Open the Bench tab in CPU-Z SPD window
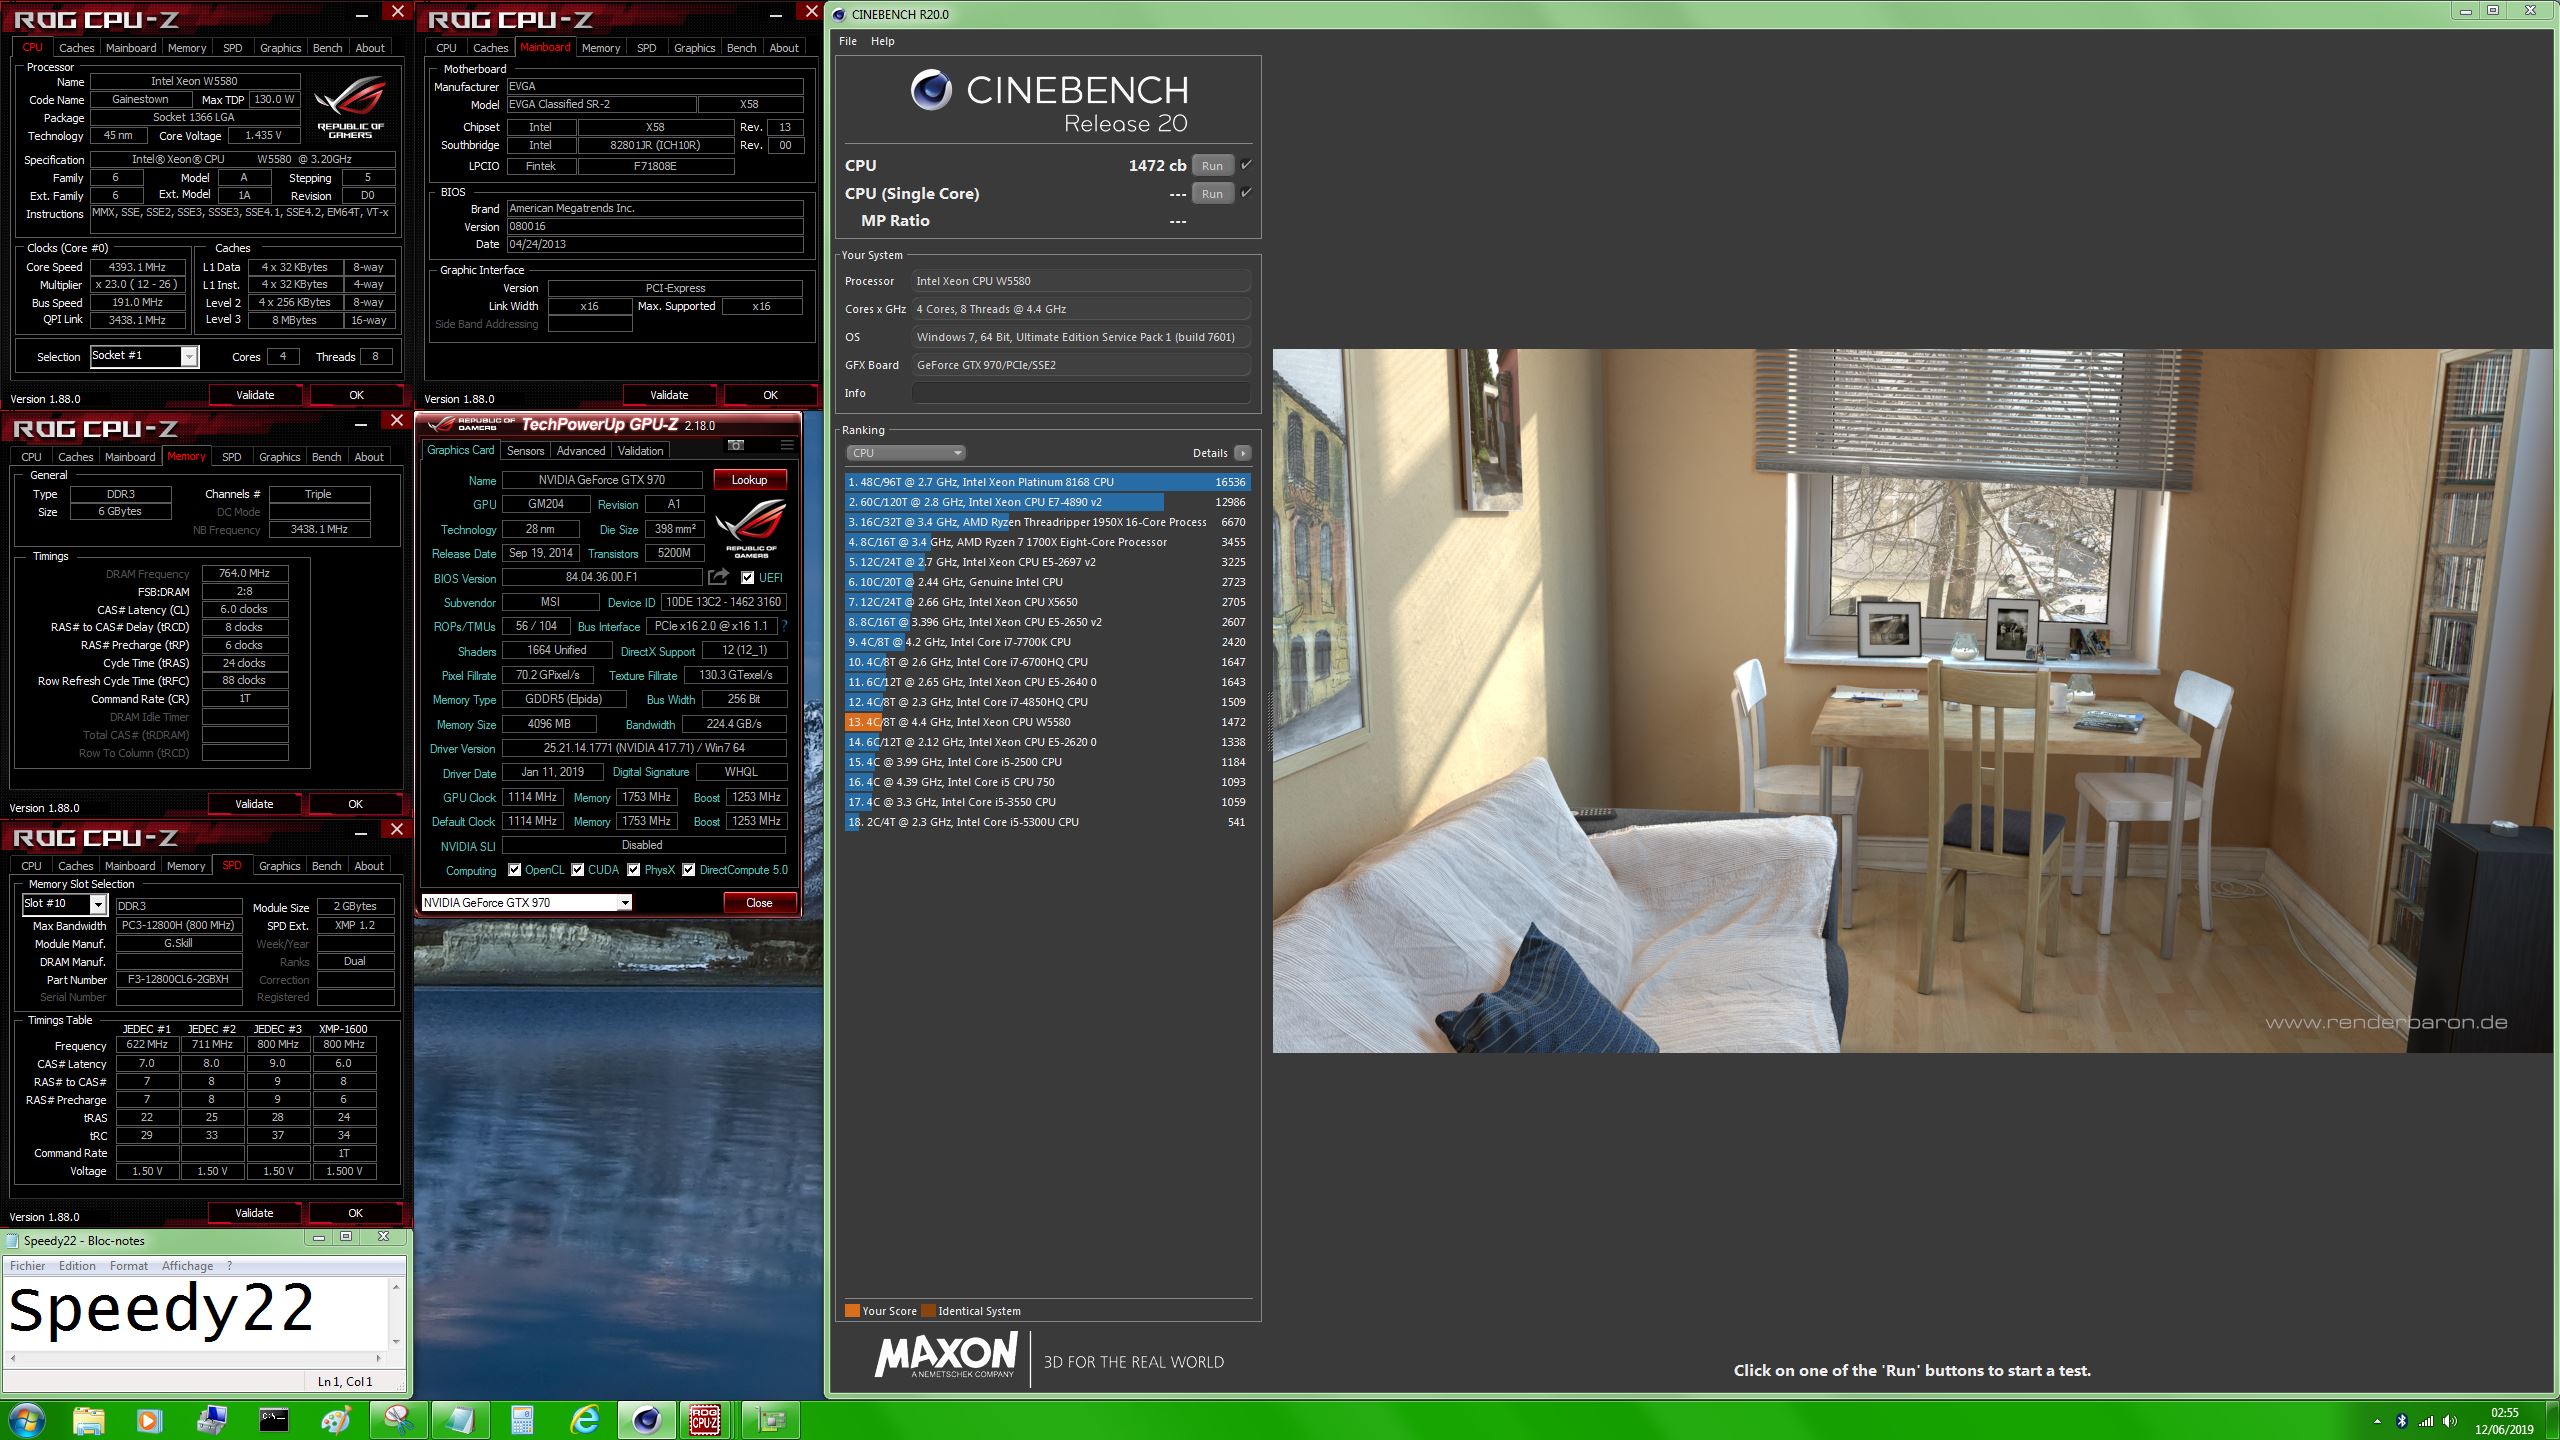The image size is (2560, 1440). 326,866
